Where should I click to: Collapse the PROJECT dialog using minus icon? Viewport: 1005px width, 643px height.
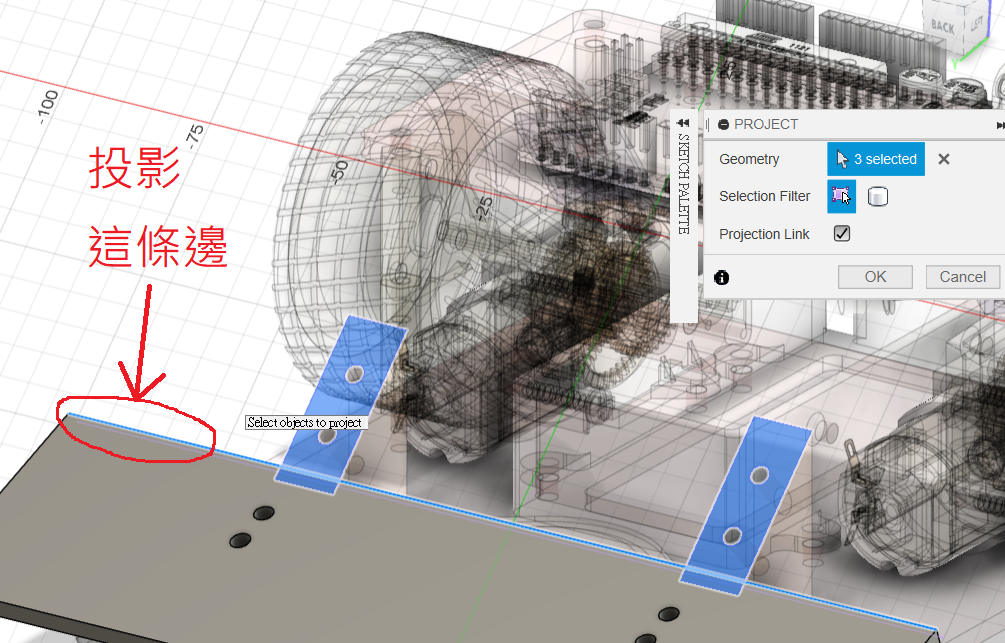tap(723, 124)
